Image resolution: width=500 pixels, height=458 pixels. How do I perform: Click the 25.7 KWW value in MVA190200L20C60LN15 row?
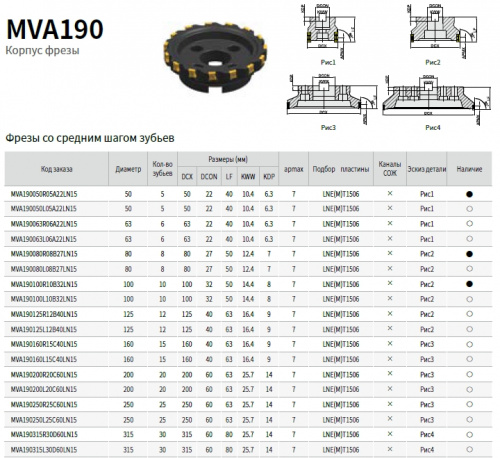point(248,389)
